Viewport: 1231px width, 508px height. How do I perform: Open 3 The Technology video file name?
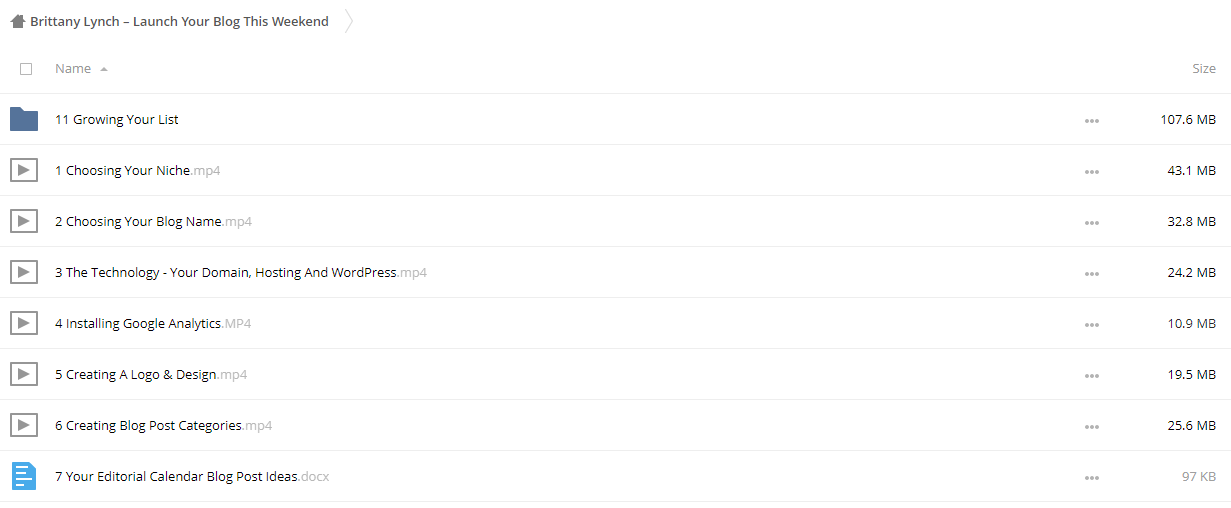click(241, 272)
